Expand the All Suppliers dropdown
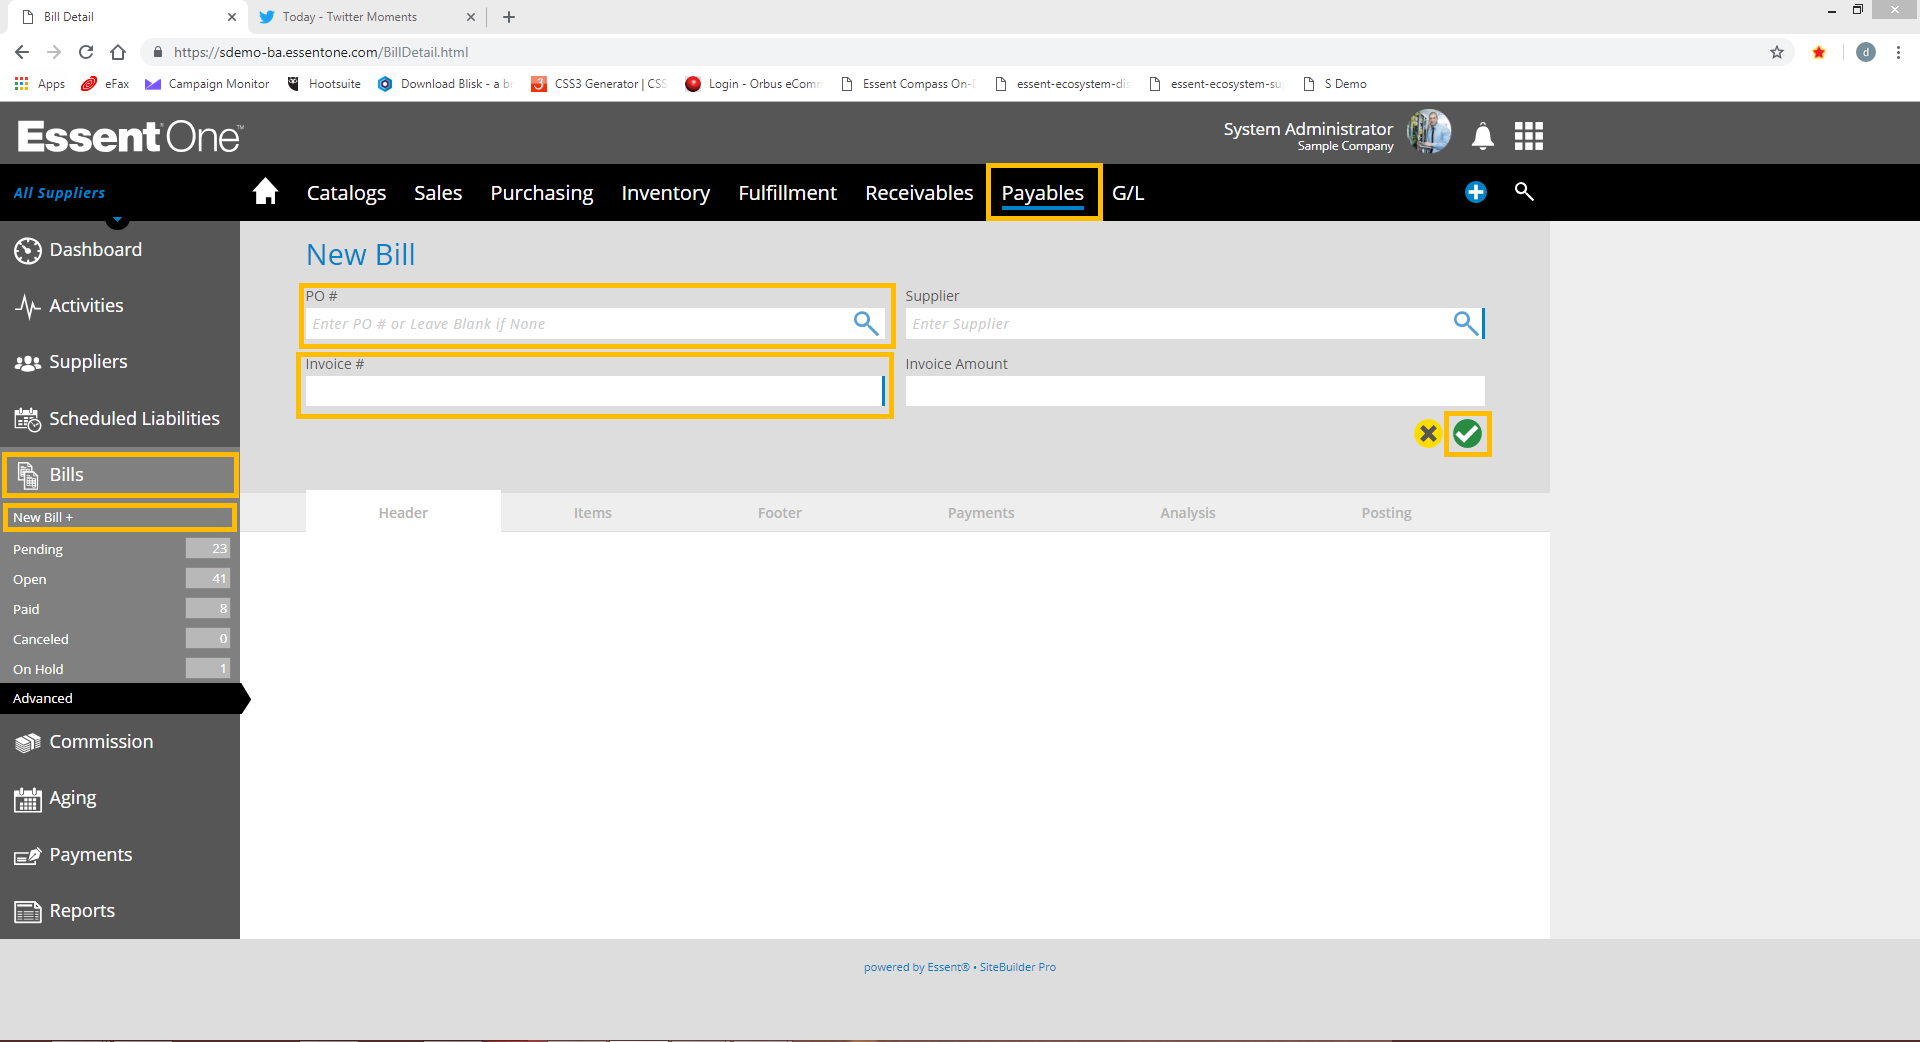This screenshot has width=1920, height=1042. 118,220
